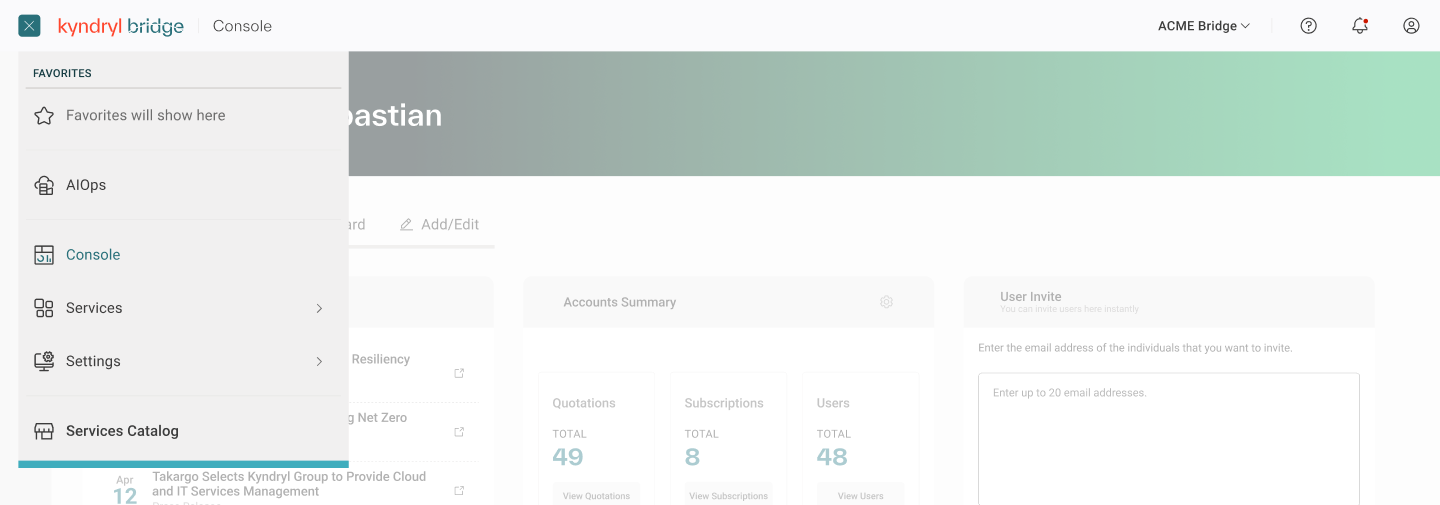Open the user profile icon
This screenshot has width=1440, height=505.
coord(1411,26)
